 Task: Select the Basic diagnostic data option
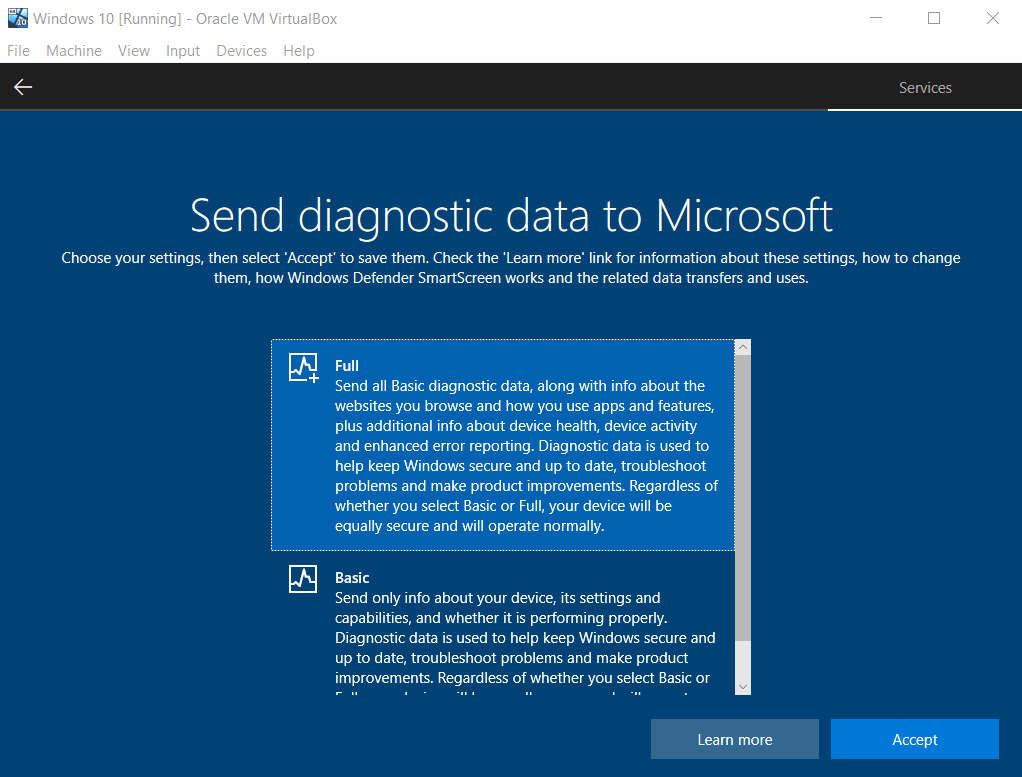coord(503,624)
